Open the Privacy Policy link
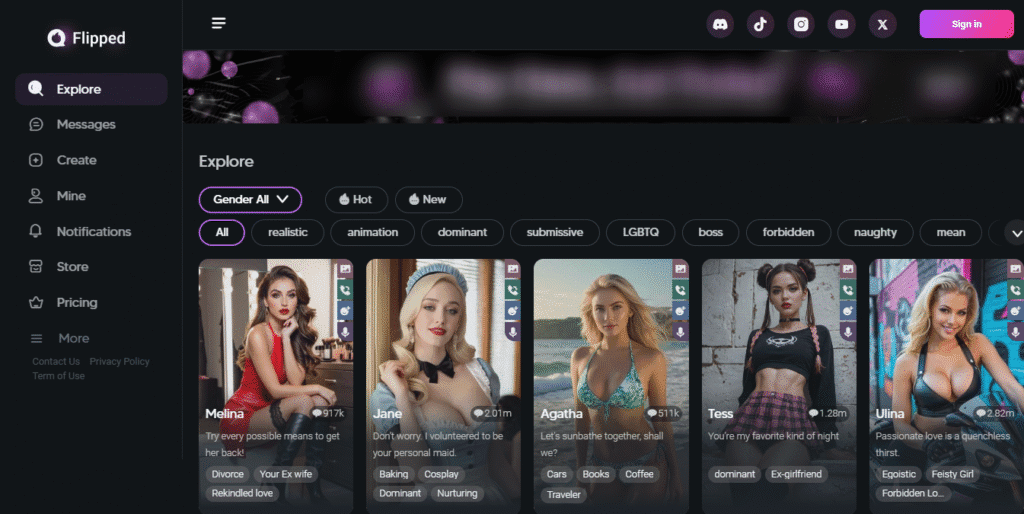 (x=120, y=361)
